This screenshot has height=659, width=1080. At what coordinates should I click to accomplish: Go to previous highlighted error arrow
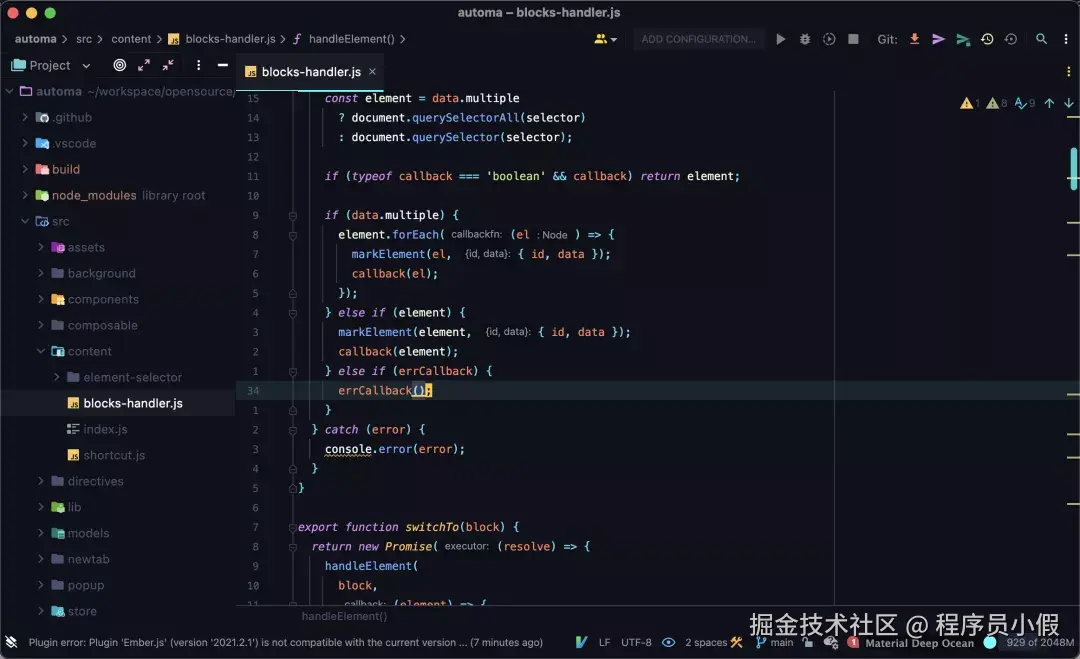[1048, 103]
